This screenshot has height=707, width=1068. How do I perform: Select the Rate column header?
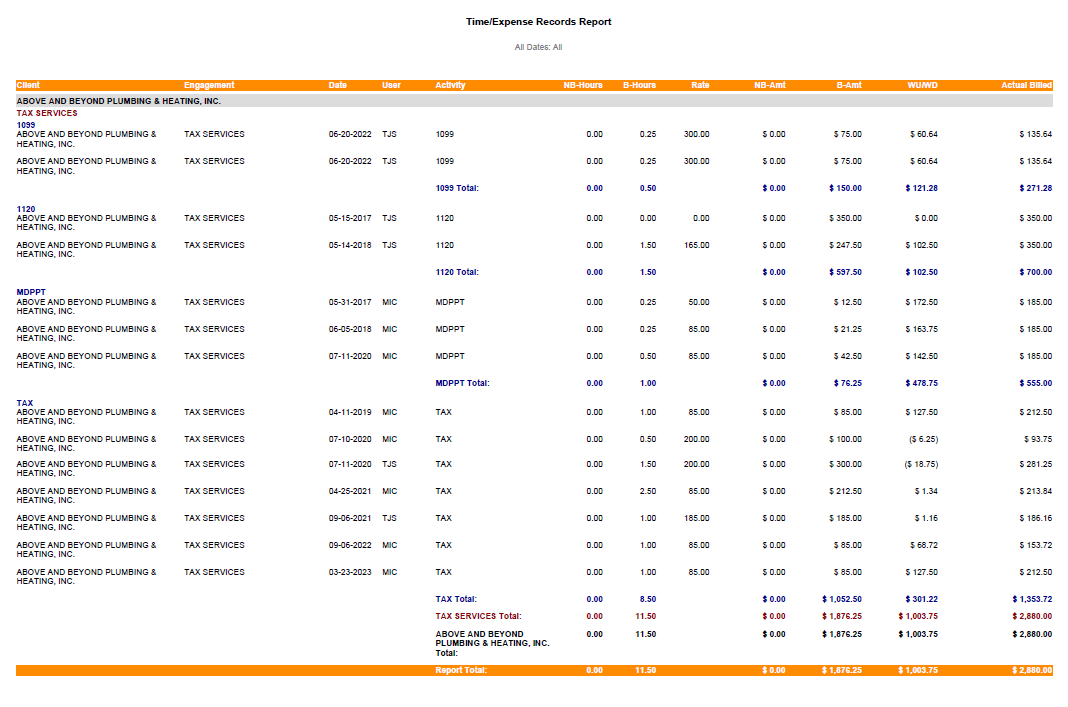(x=700, y=85)
